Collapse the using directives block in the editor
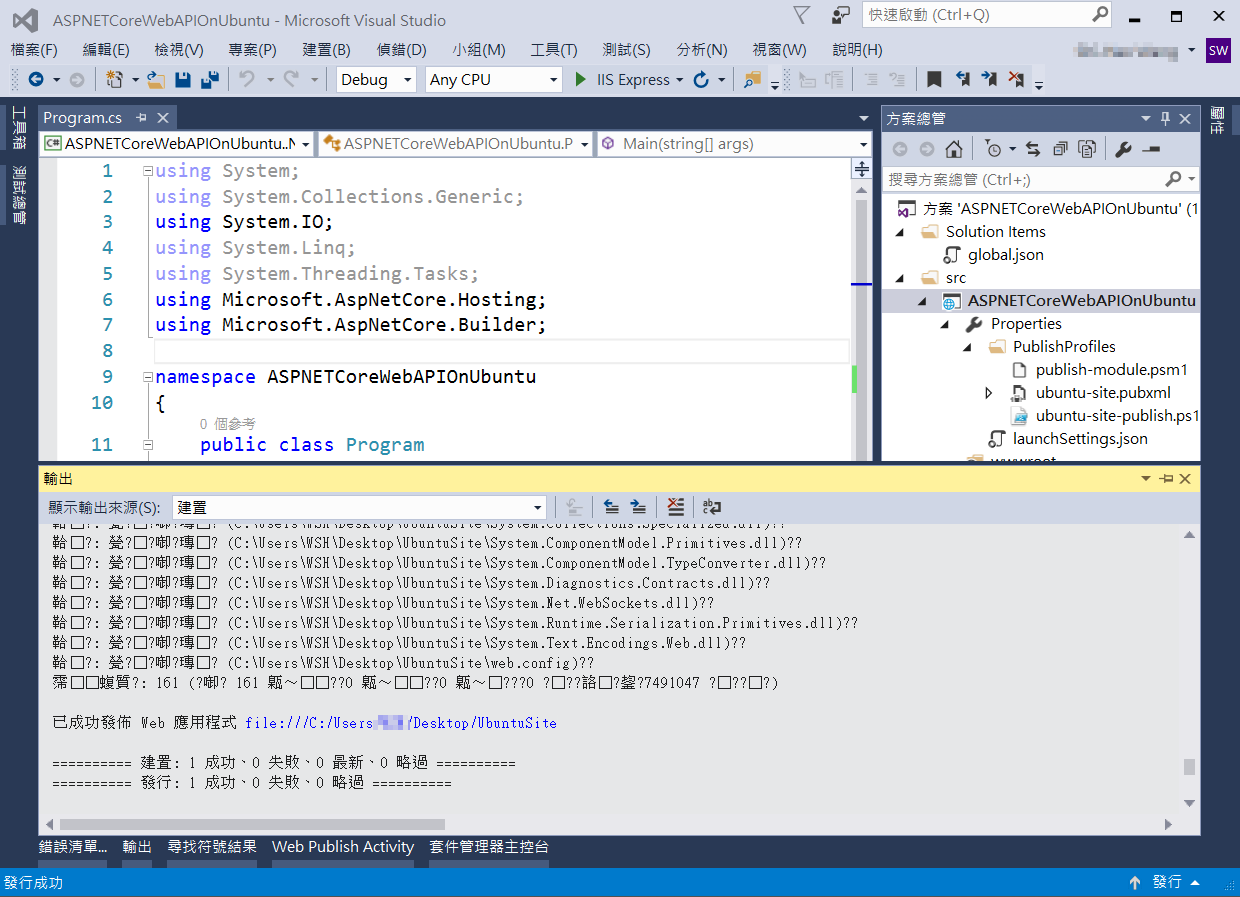 coord(147,171)
